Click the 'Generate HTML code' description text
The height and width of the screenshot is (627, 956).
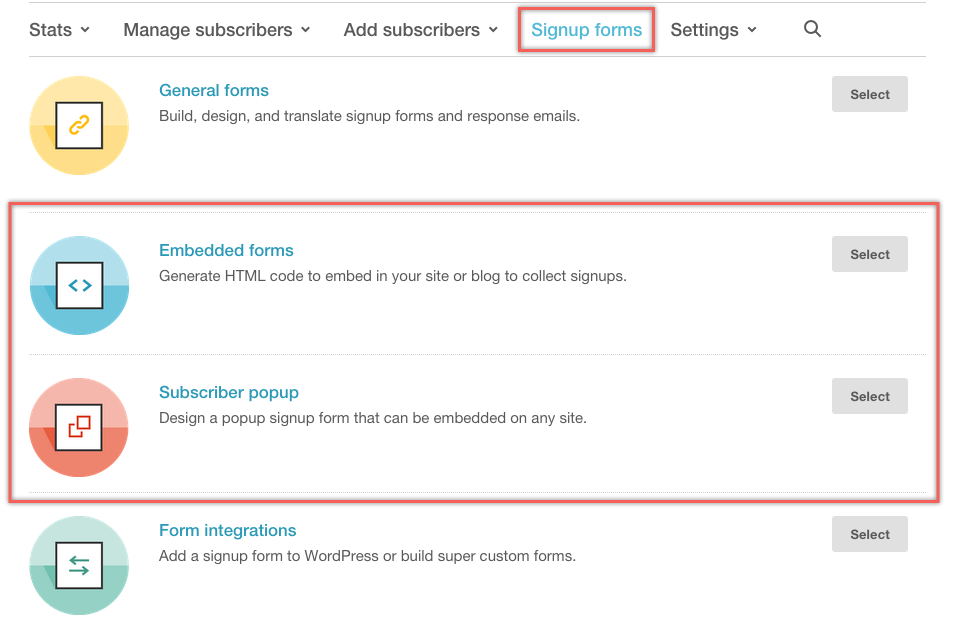click(393, 276)
